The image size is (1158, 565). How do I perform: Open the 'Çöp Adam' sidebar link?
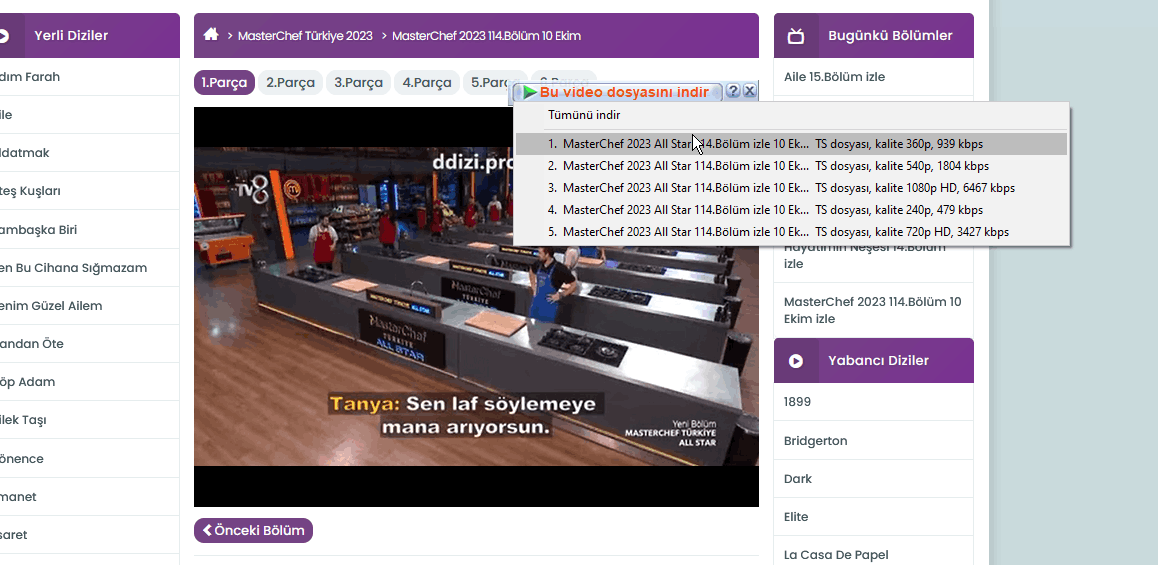[27, 382]
